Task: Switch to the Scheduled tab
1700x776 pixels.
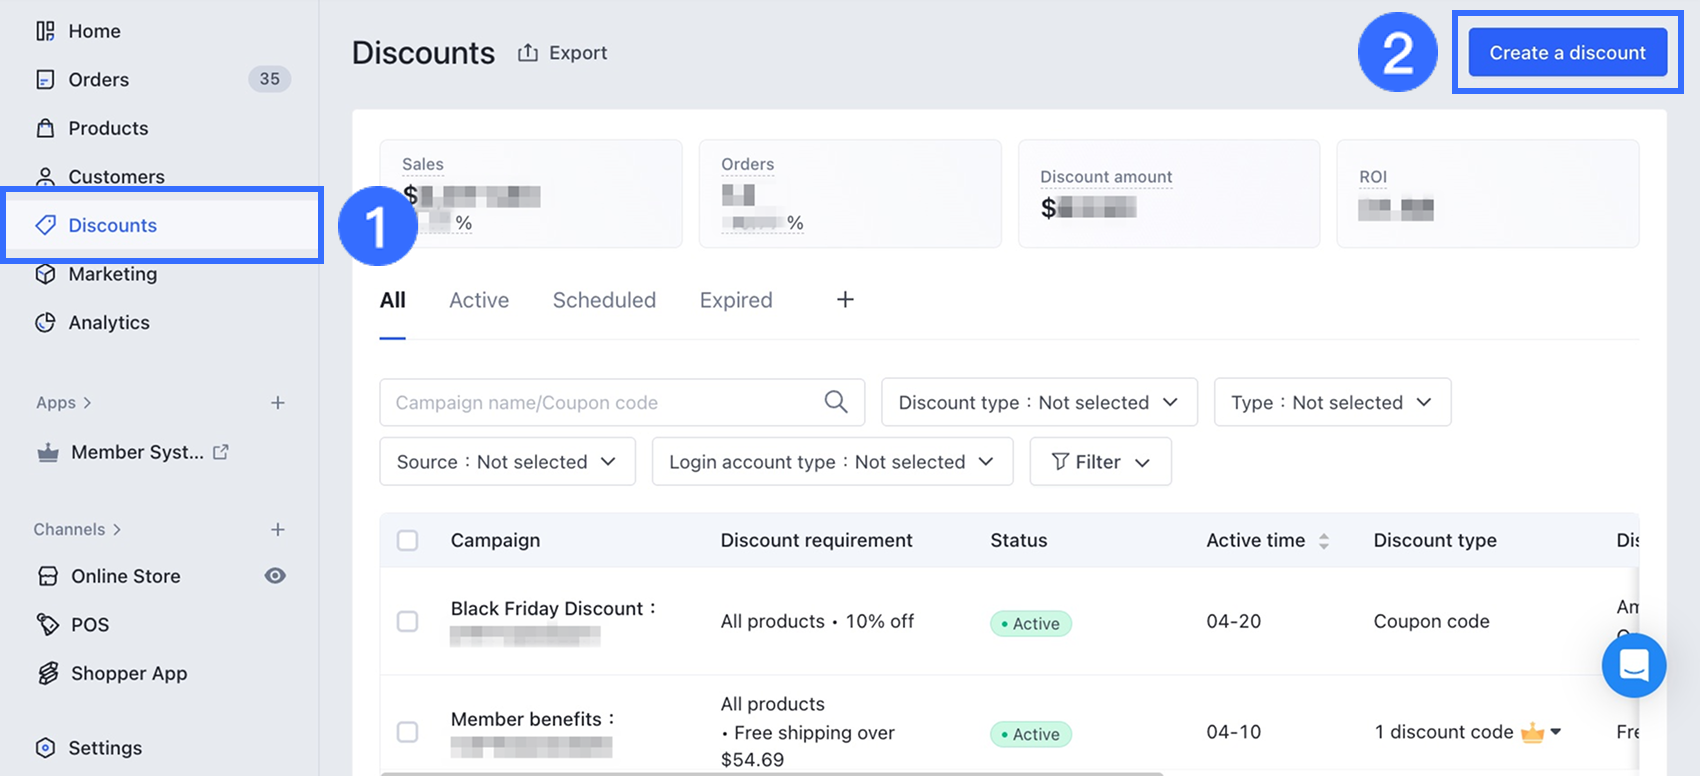Action: click(604, 300)
